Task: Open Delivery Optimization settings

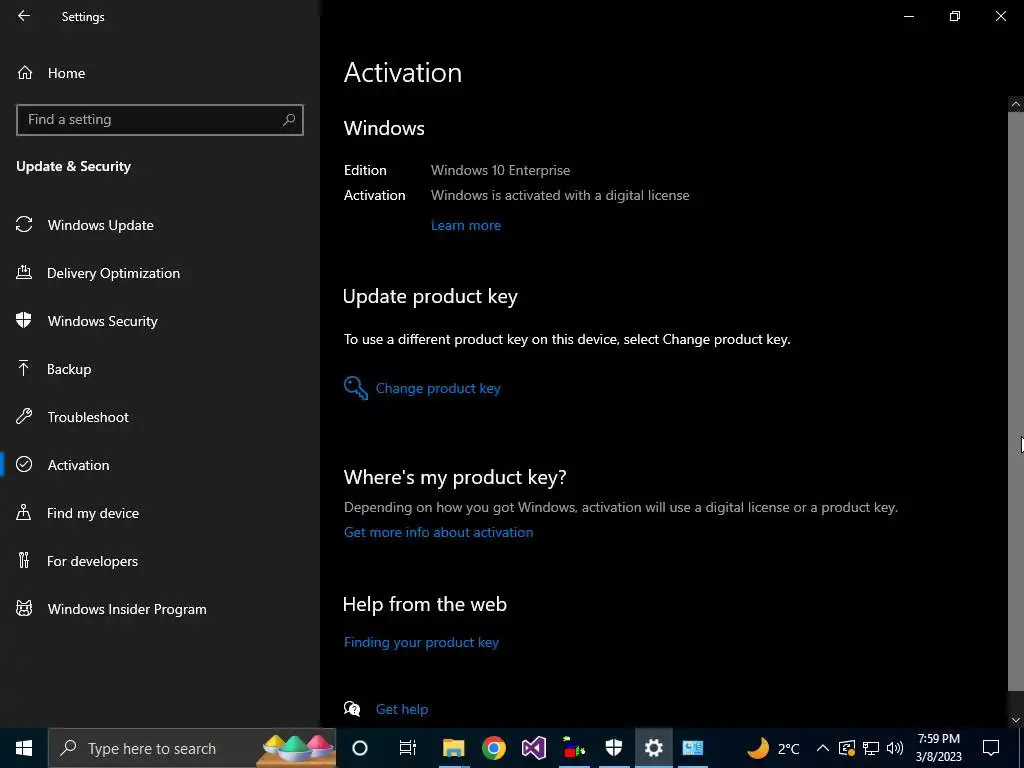Action: click(x=113, y=273)
